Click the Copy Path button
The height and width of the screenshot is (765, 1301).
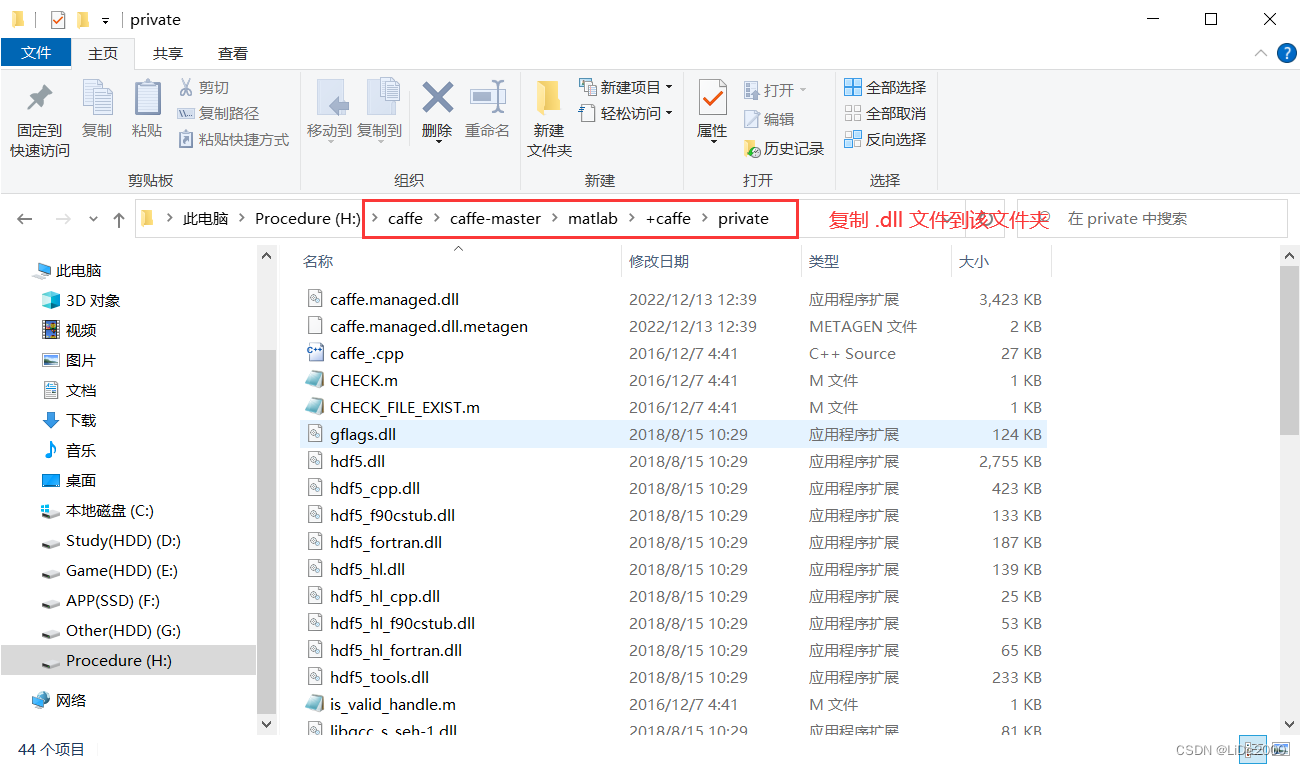(218, 114)
